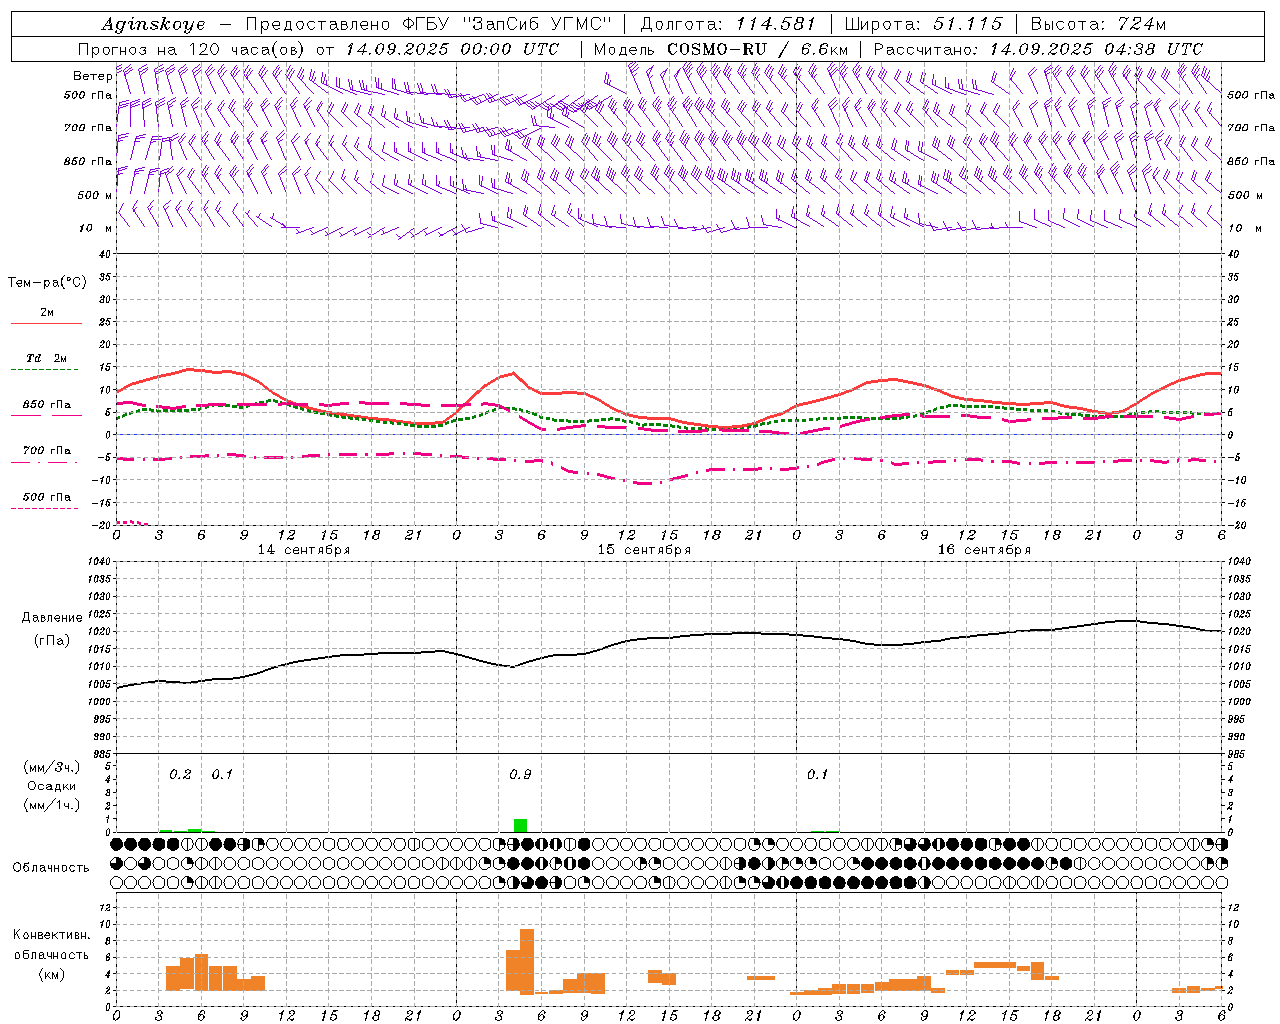This screenshot has width=1280, height=1024.
Task: Click the "0.9" precipitation value
Action: [520, 775]
